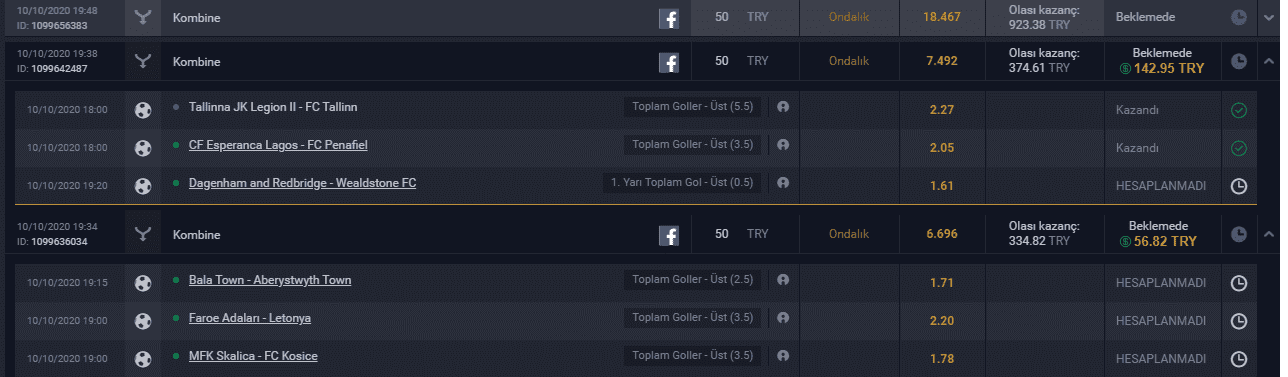Collapse the bet 1099636034 details chevron
Viewport: 1288px width, 377px height.
point(1268,235)
